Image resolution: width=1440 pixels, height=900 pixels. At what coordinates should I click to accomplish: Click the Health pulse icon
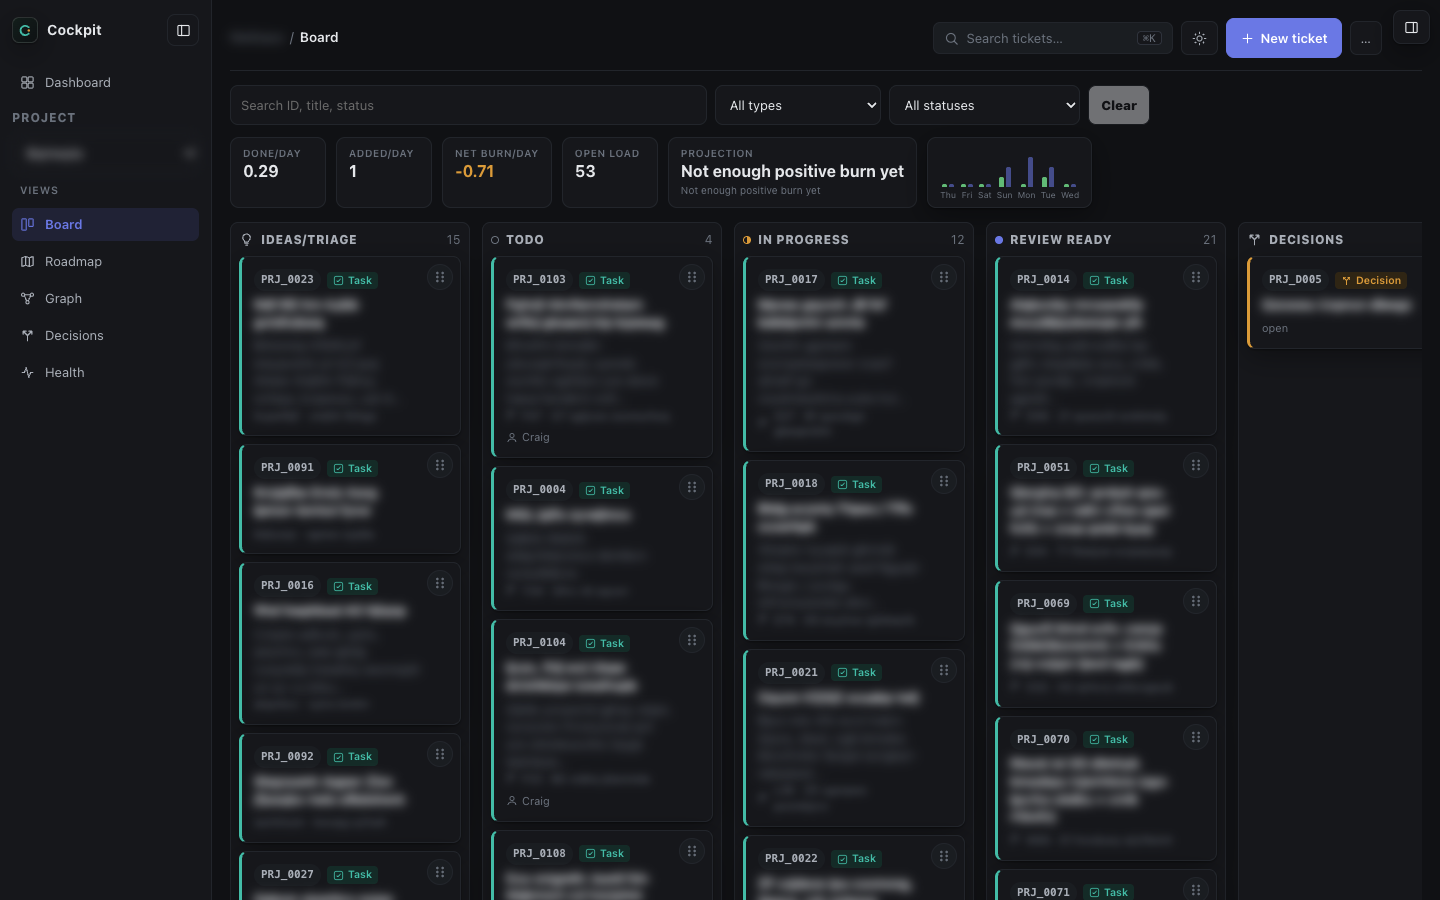[x=27, y=372]
